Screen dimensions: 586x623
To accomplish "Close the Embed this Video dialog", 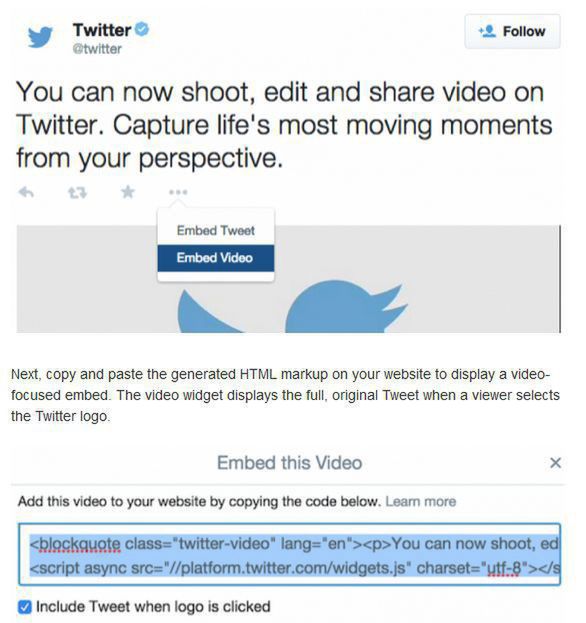I will (555, 462).
